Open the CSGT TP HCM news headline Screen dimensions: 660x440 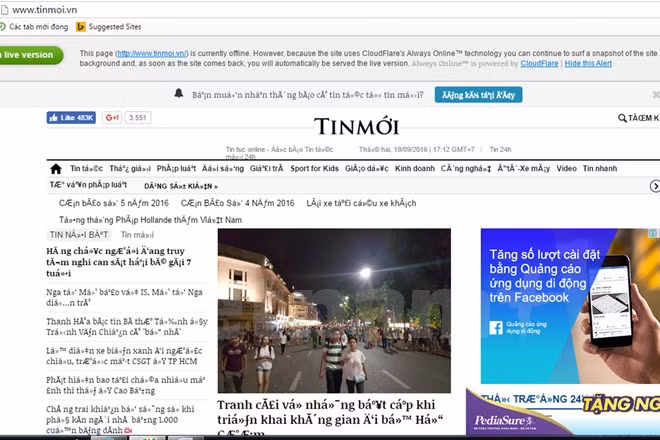[x=124, y=356]
